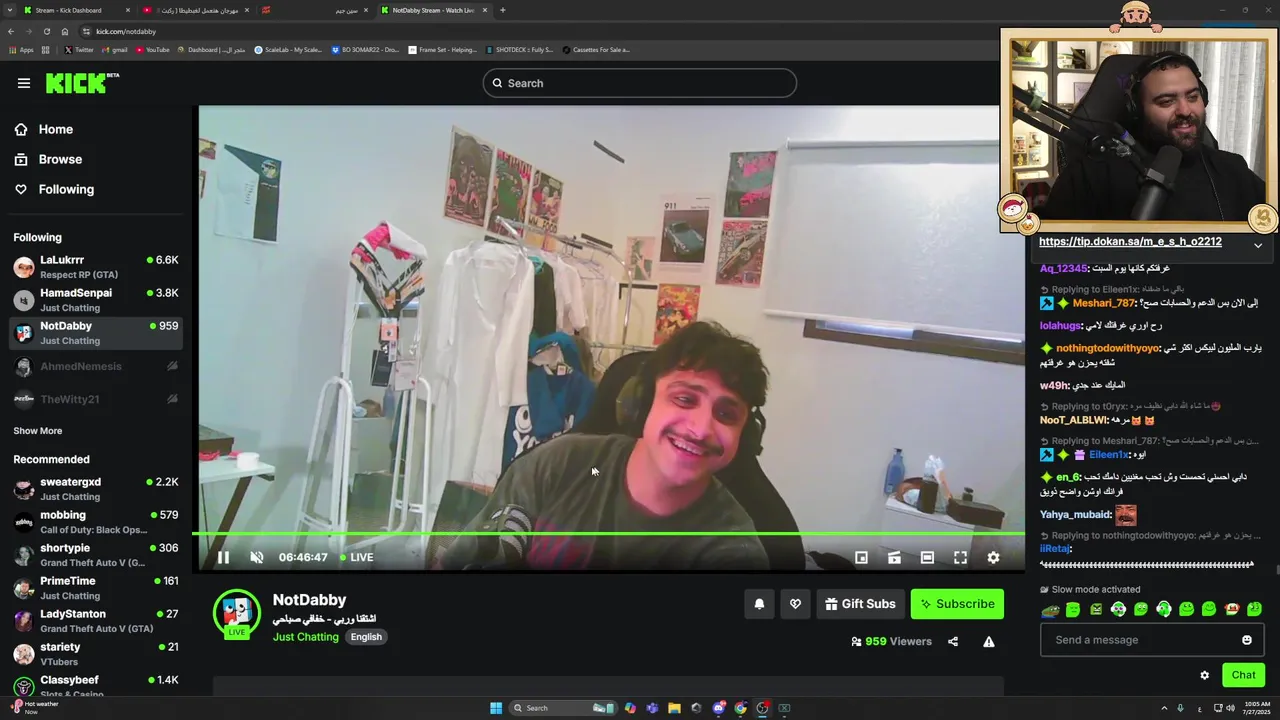
Task: Open offline channel TheWitty21
Action: [x=96, y=399]
